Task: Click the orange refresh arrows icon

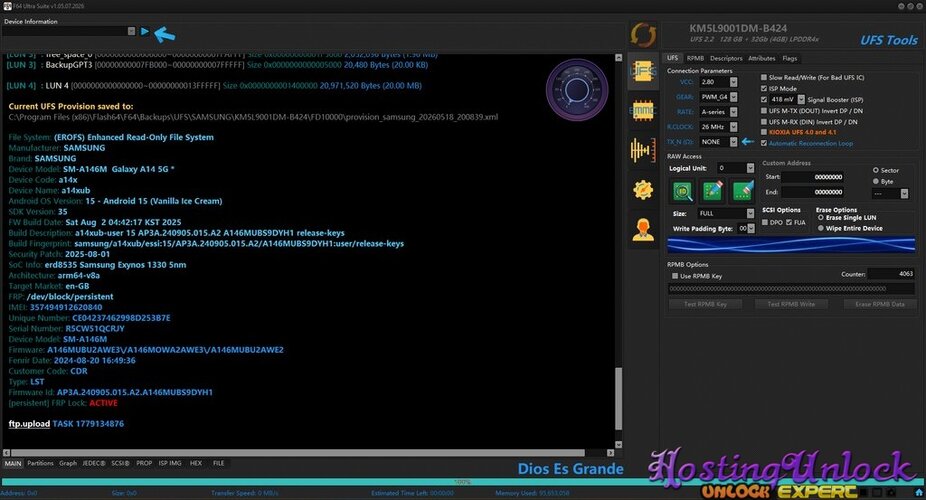Action: point(643,35)
